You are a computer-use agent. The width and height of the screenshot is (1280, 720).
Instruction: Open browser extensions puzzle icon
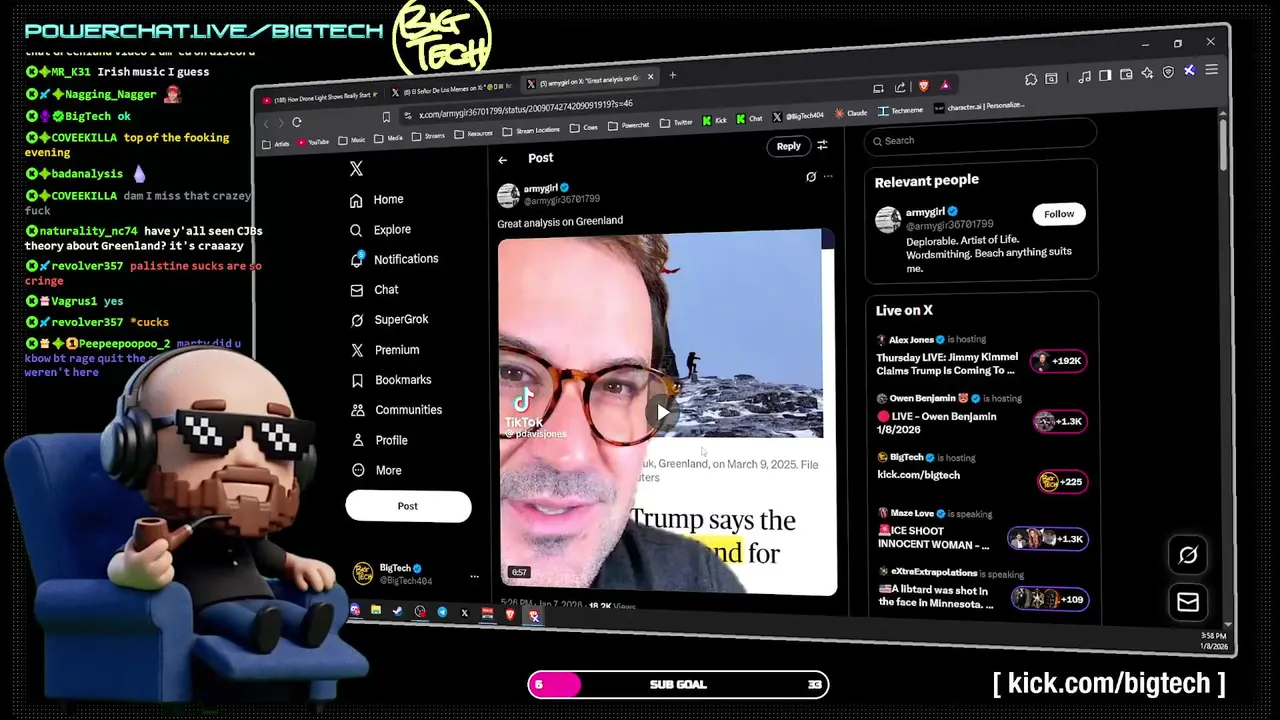click(1030, 79)
